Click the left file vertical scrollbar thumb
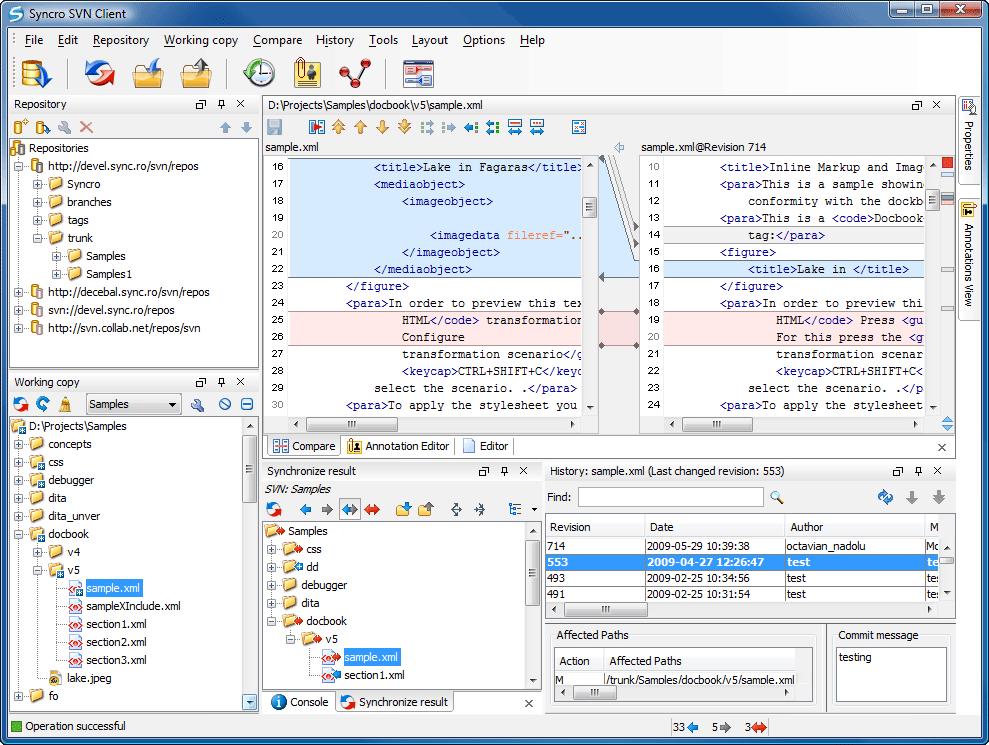Viewport: 989px width, 745px height. point(590,207)
